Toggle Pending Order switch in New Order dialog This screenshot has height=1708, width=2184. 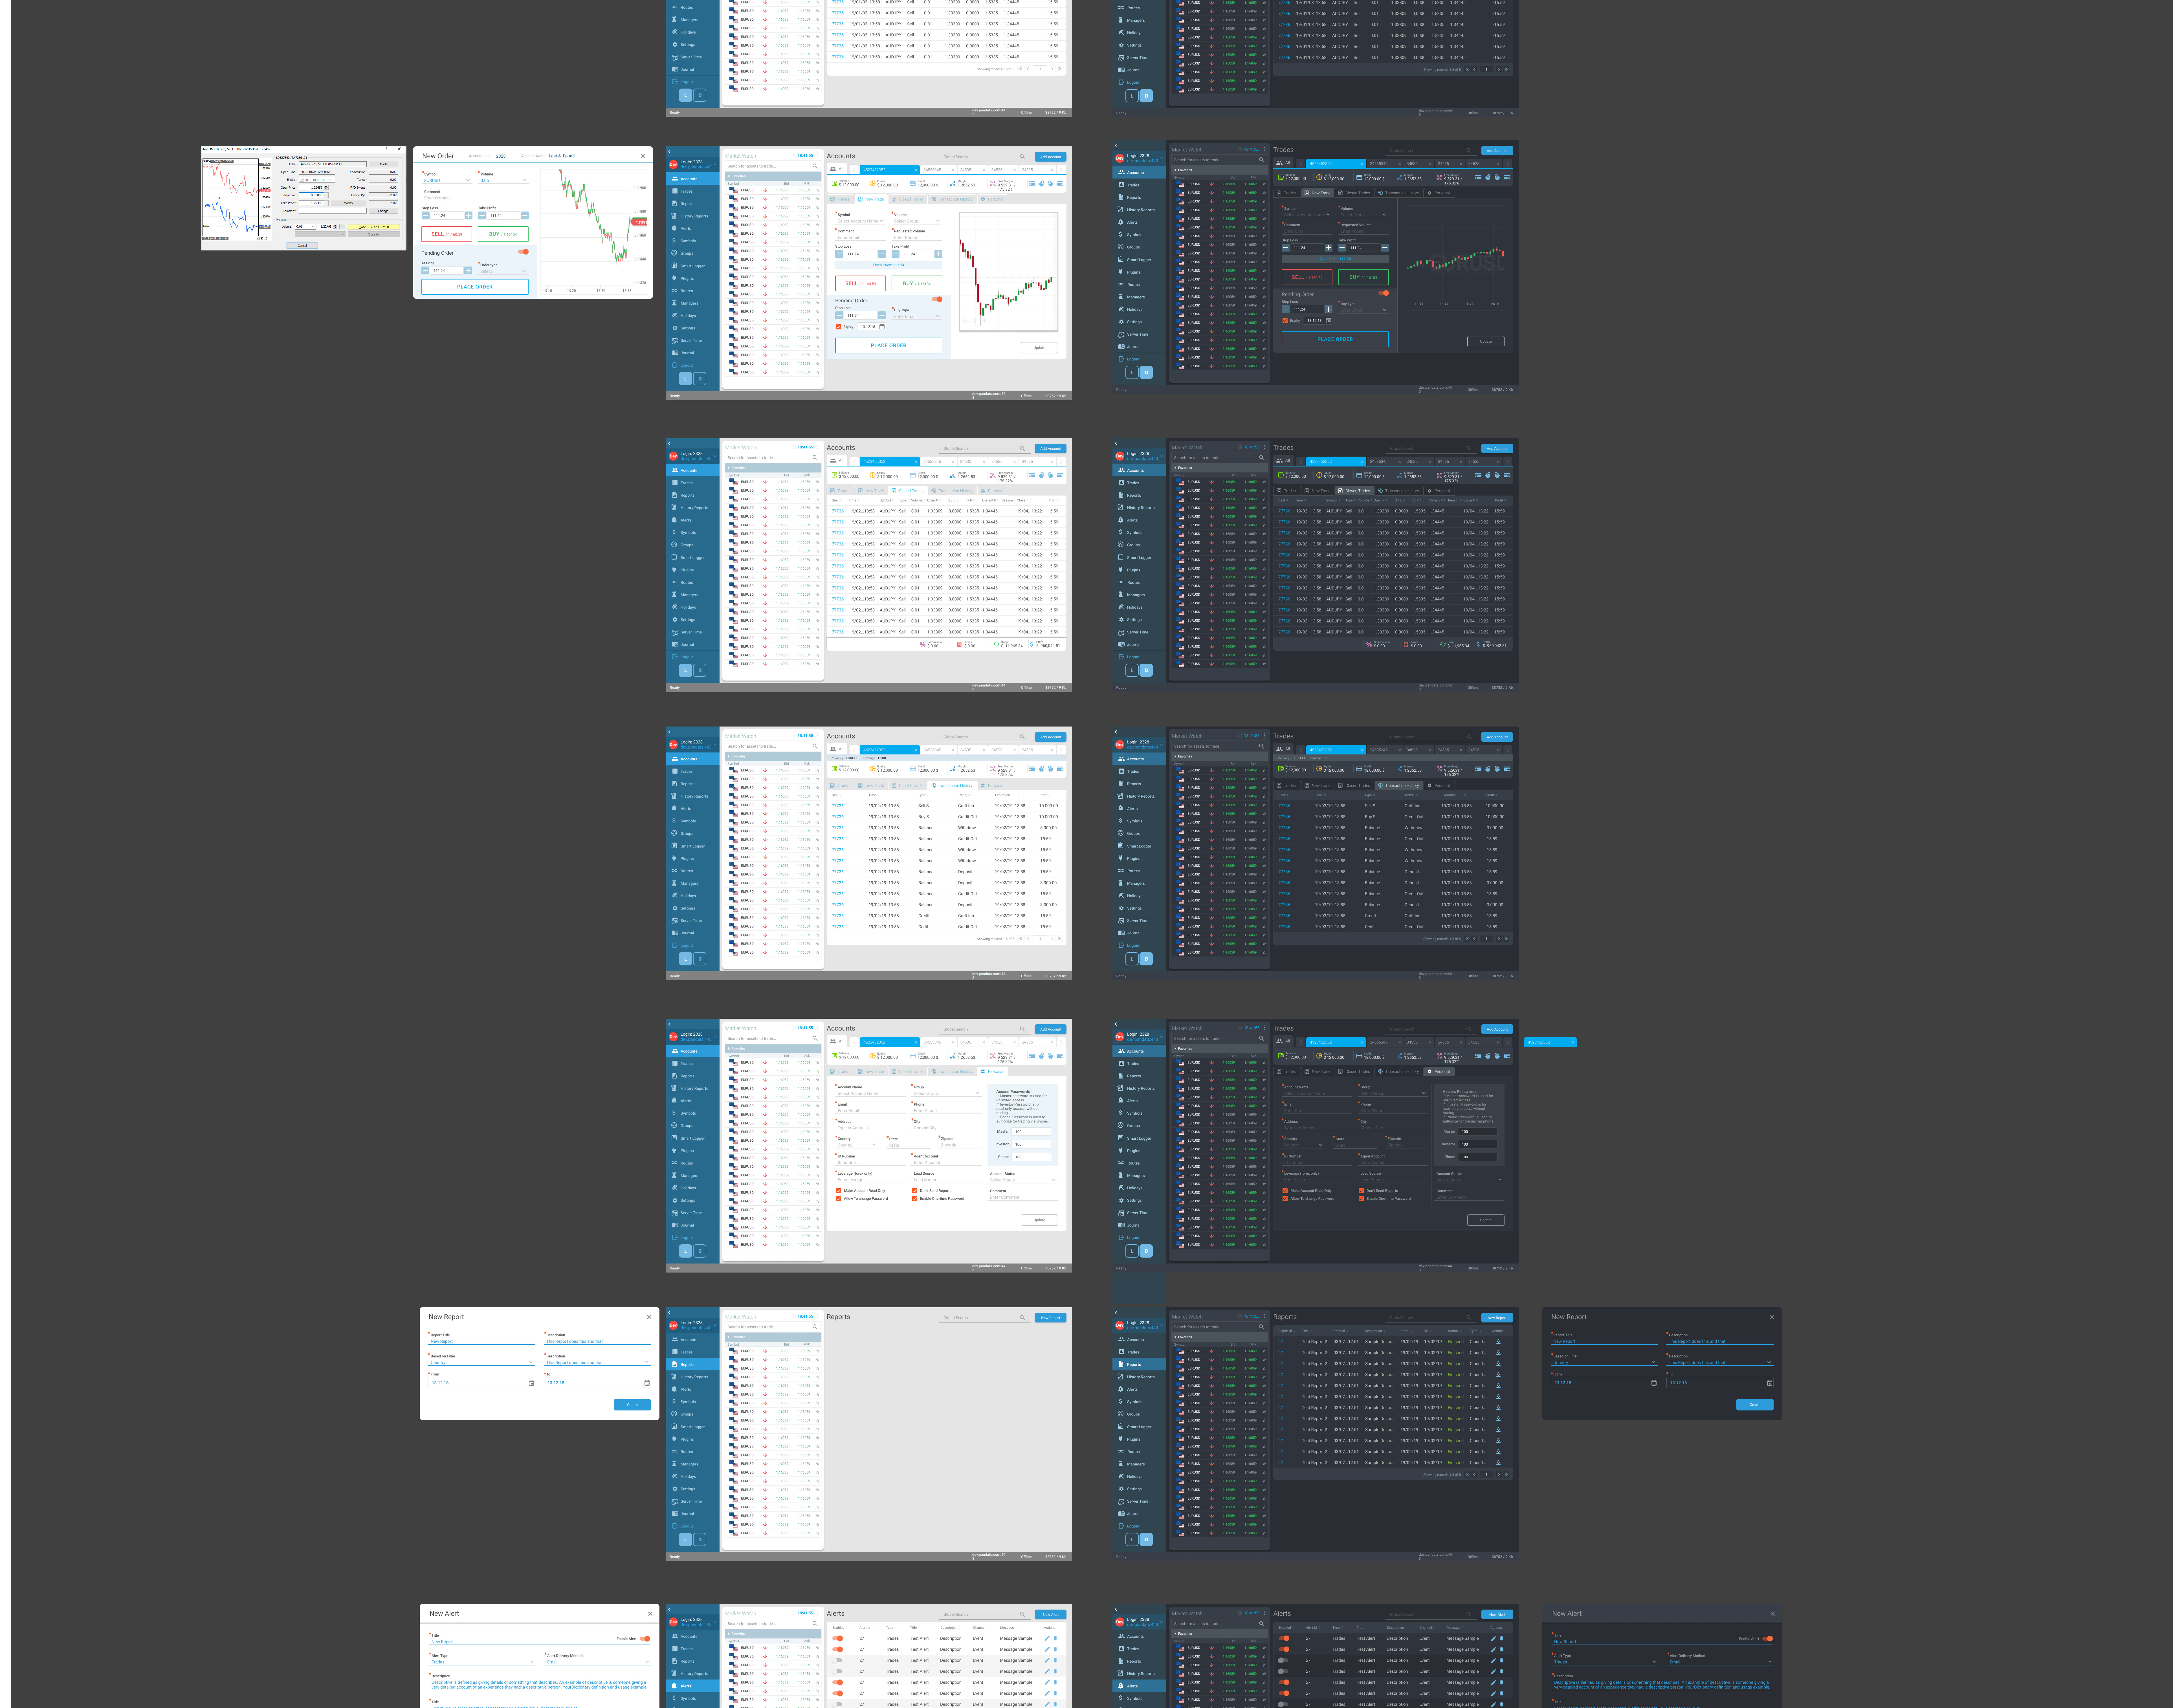coord(523,252)
